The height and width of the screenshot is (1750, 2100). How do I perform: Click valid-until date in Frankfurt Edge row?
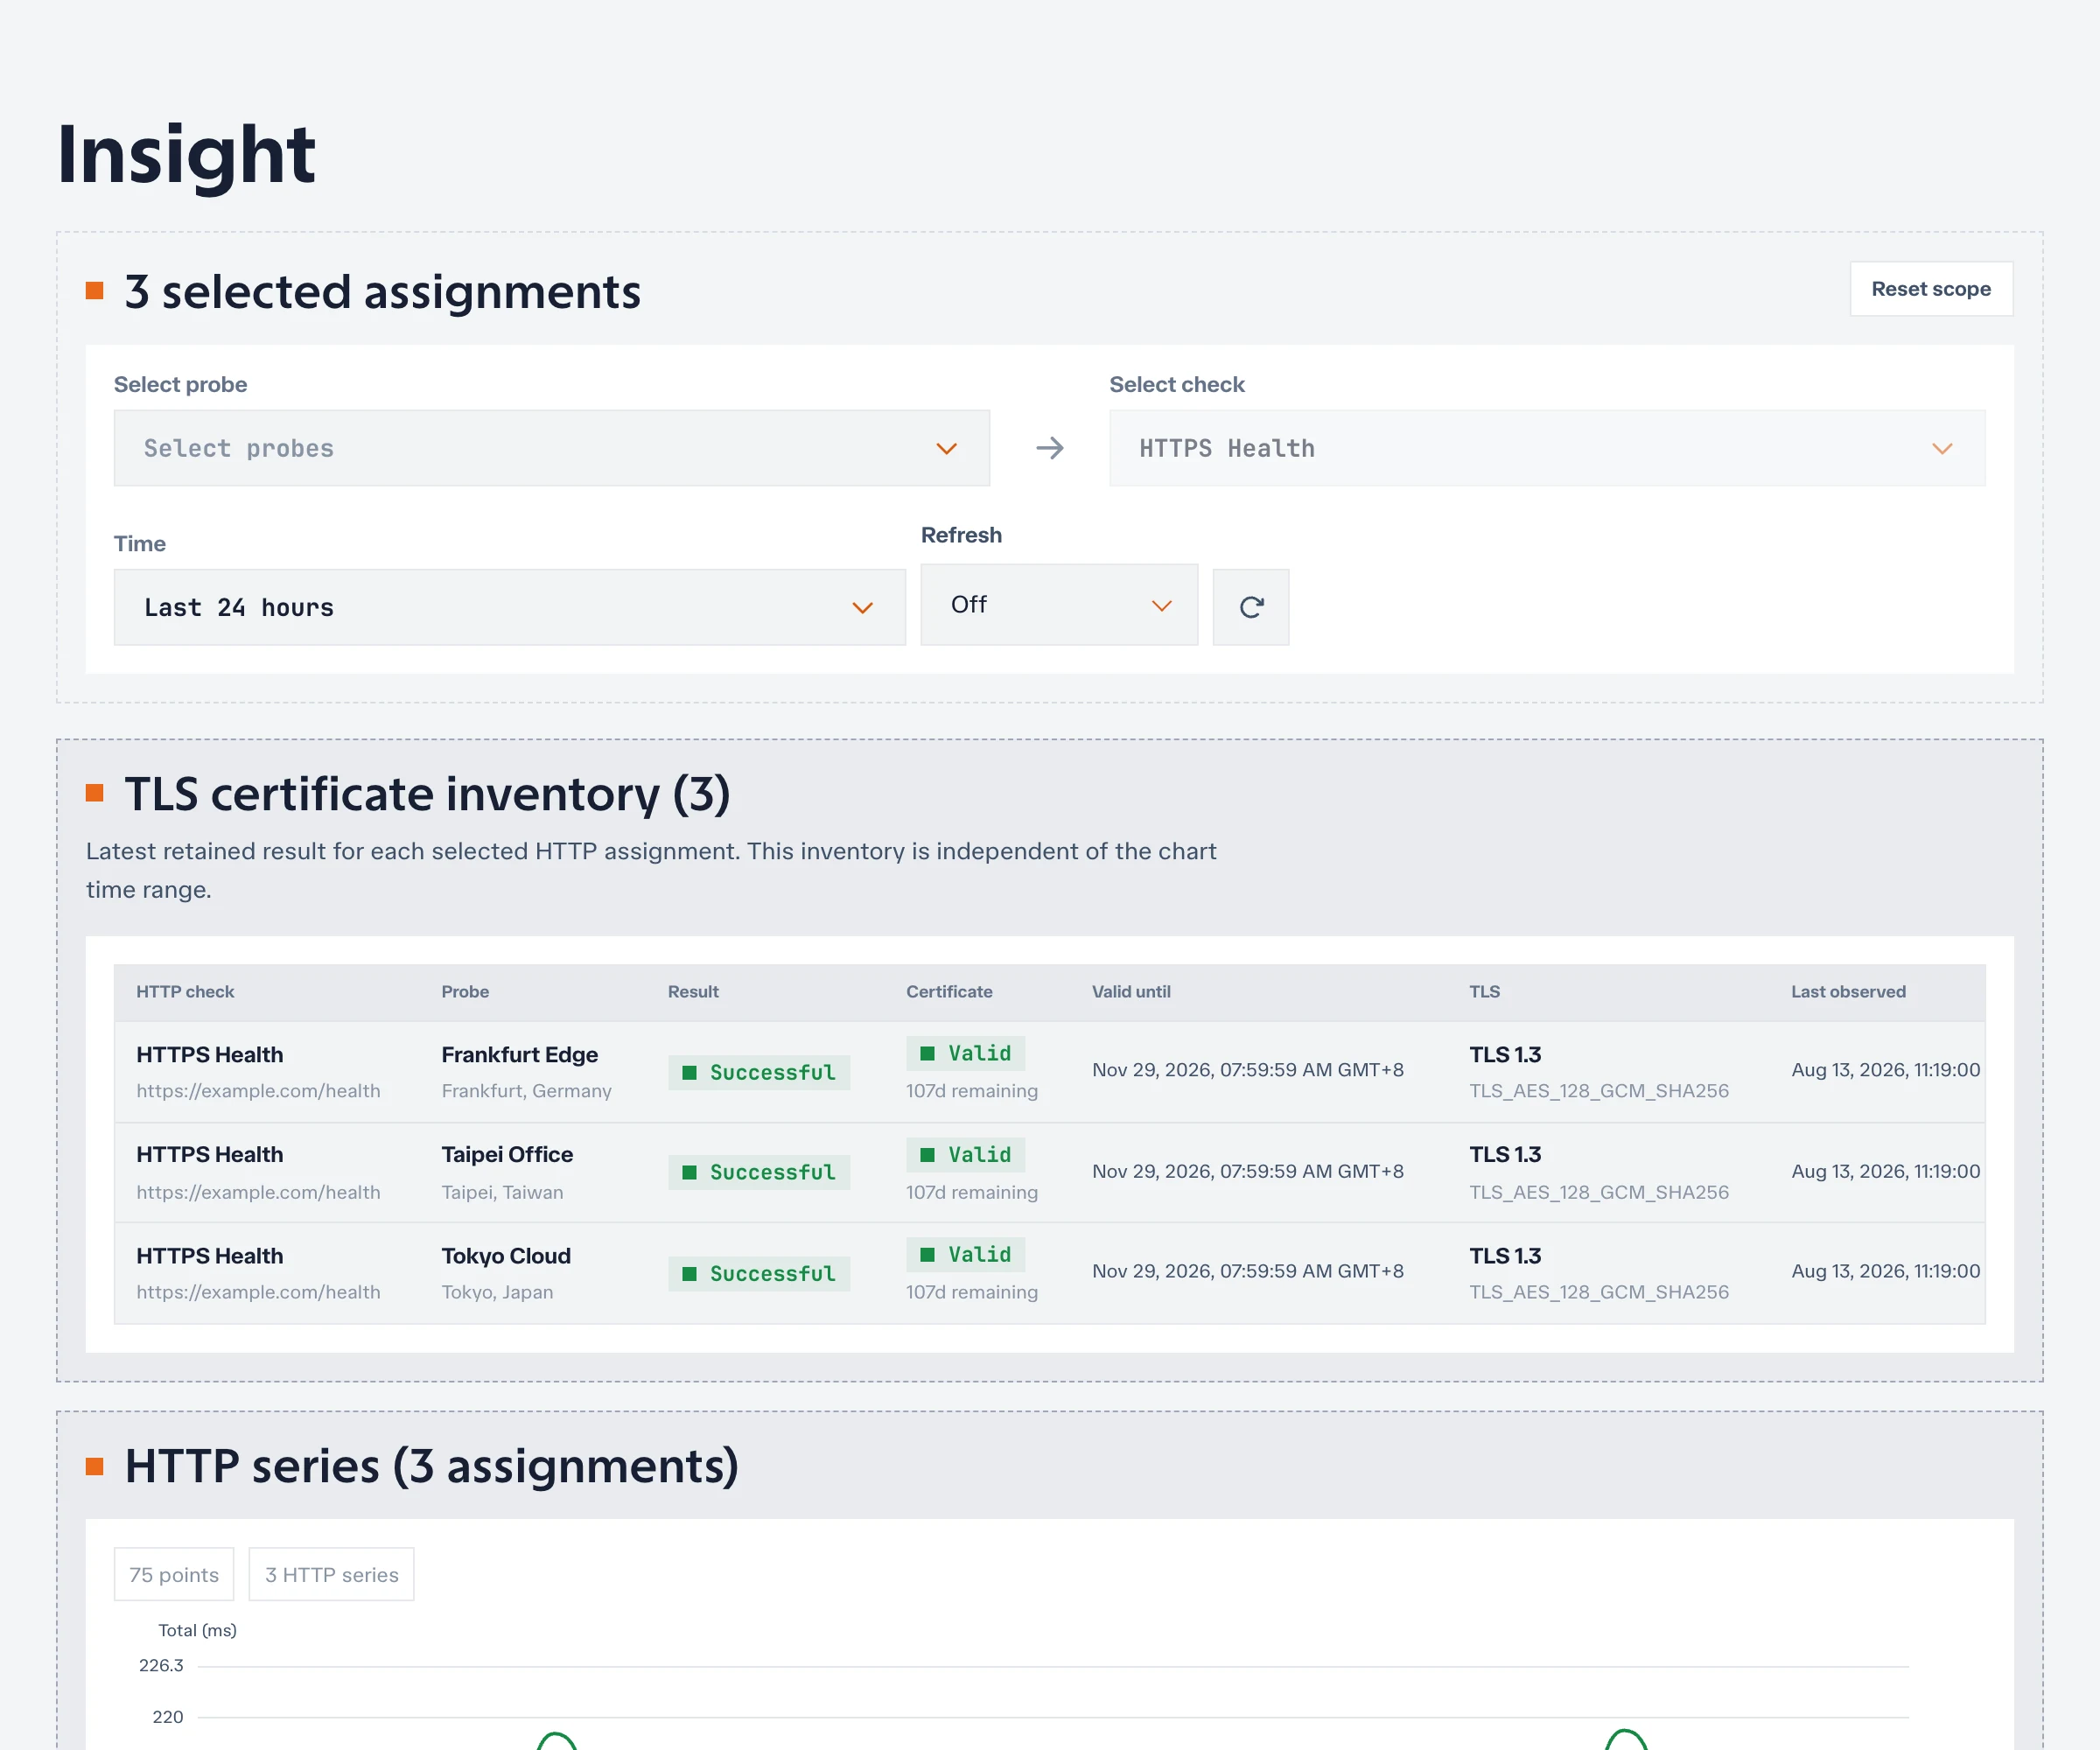tap(1247, 1070)
